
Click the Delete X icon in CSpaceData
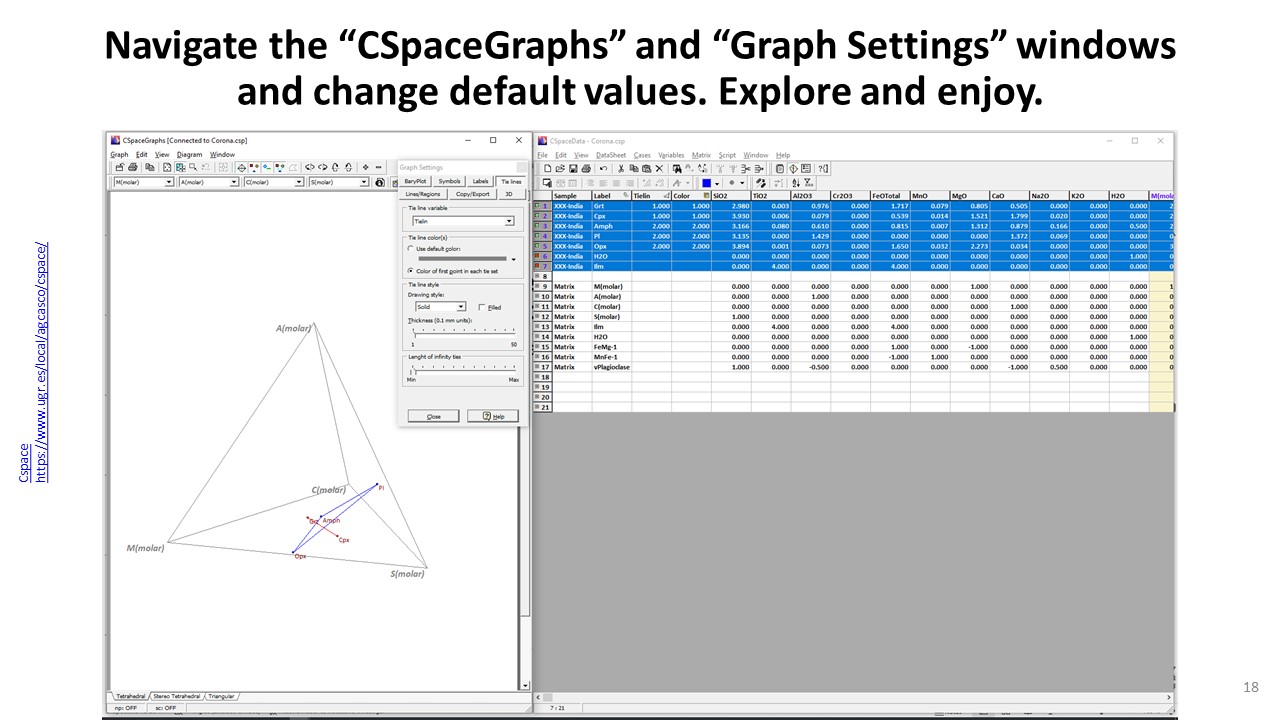pyautogui.click(x=659, y=169)
